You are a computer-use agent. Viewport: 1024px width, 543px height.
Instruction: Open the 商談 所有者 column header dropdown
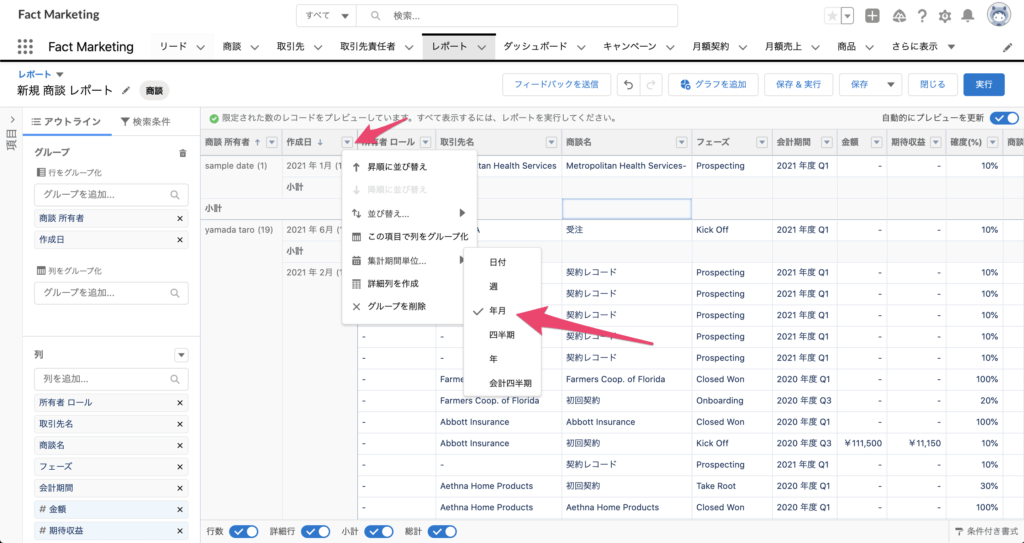coord(272,142)
